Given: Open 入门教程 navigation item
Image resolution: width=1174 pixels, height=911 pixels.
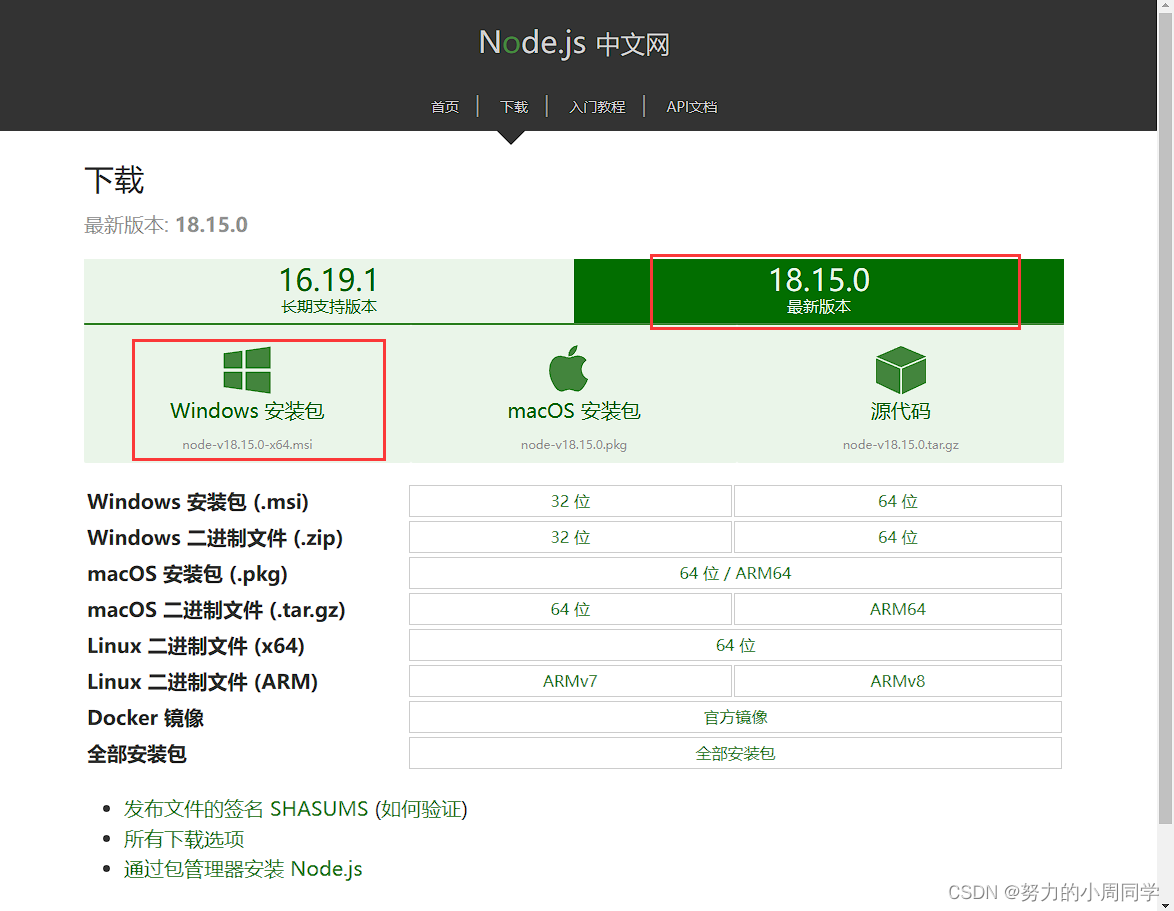Looking at the screenshot, I should tap(597, 107).
